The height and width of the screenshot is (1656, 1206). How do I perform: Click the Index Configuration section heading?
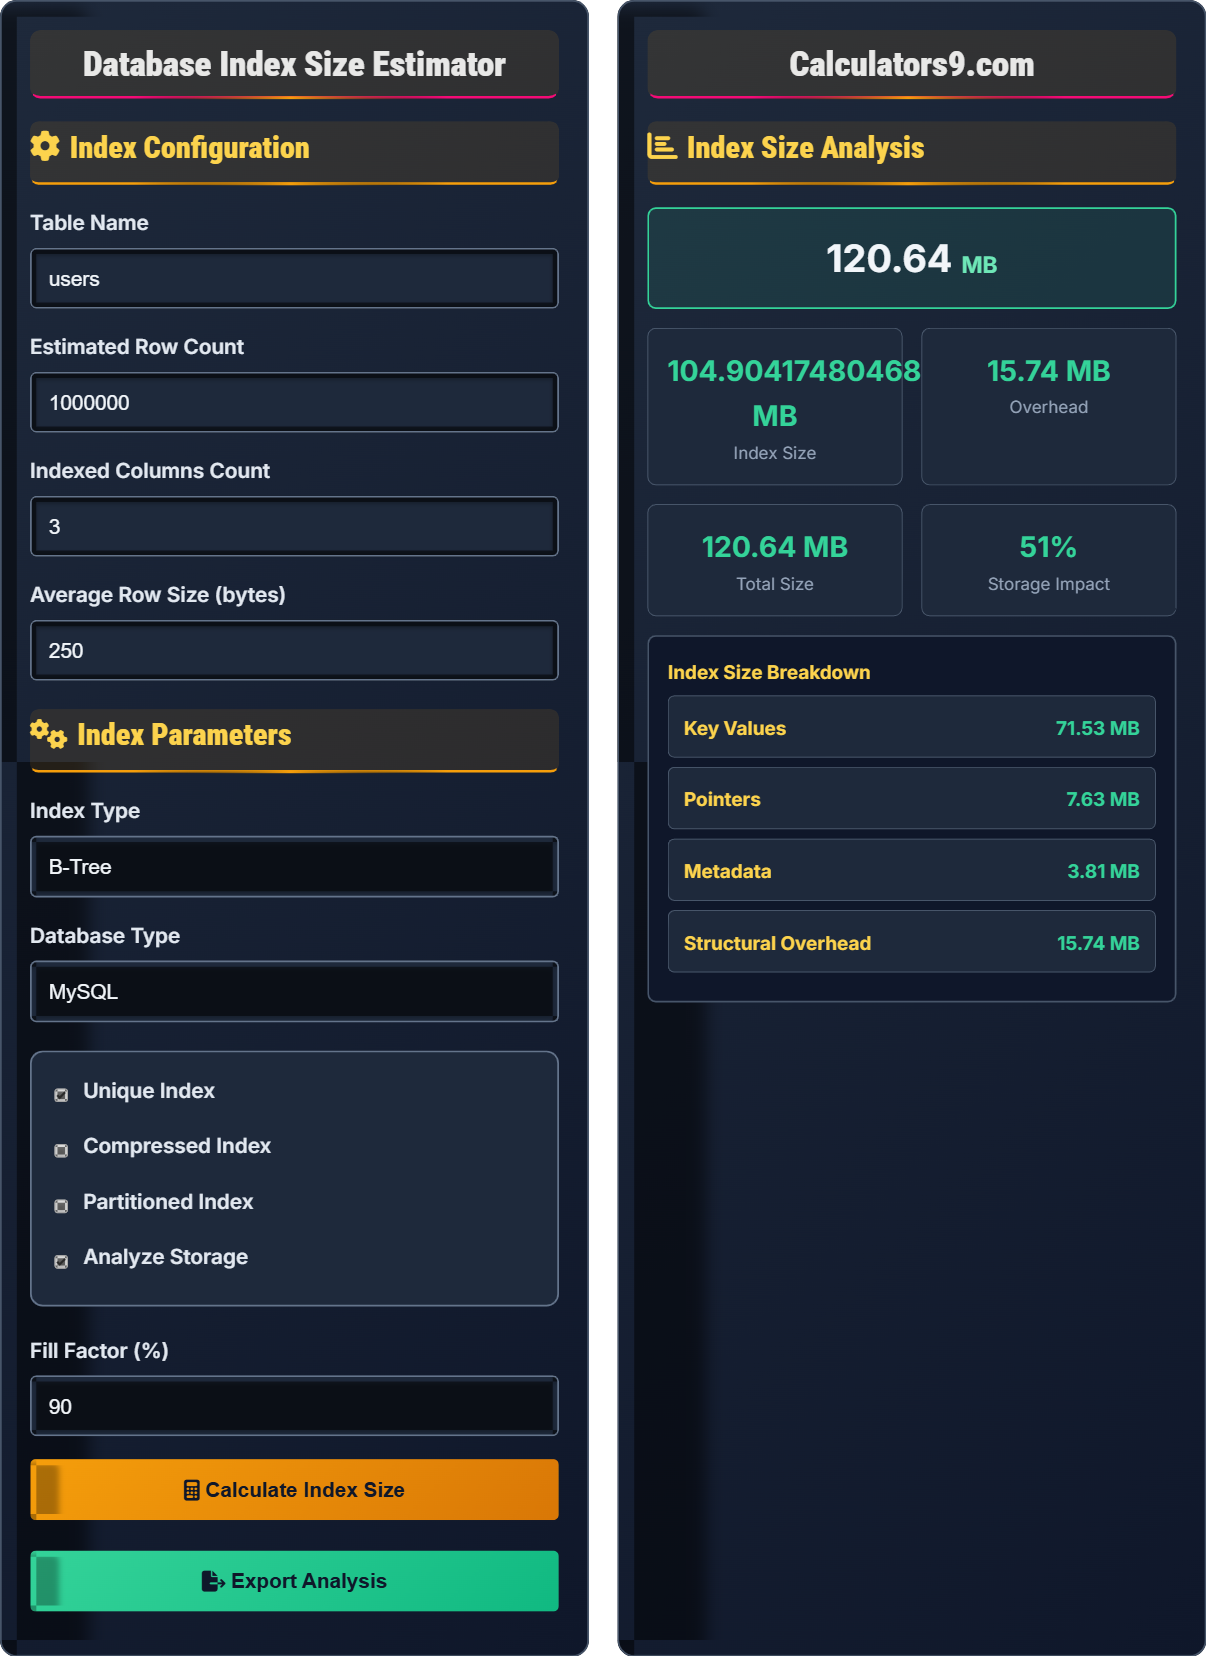tap(189, 147)
